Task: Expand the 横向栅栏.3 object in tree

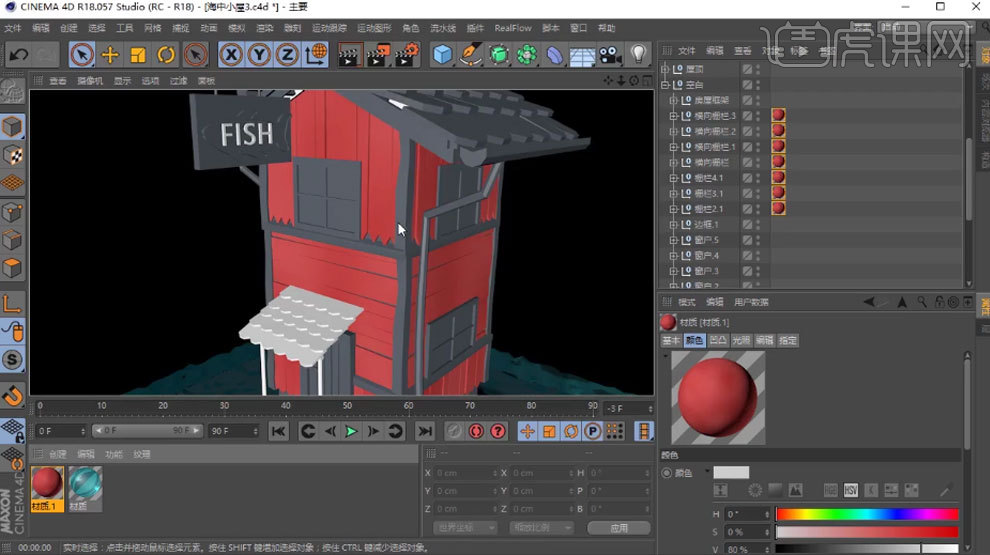Action: tap(673, 116)
